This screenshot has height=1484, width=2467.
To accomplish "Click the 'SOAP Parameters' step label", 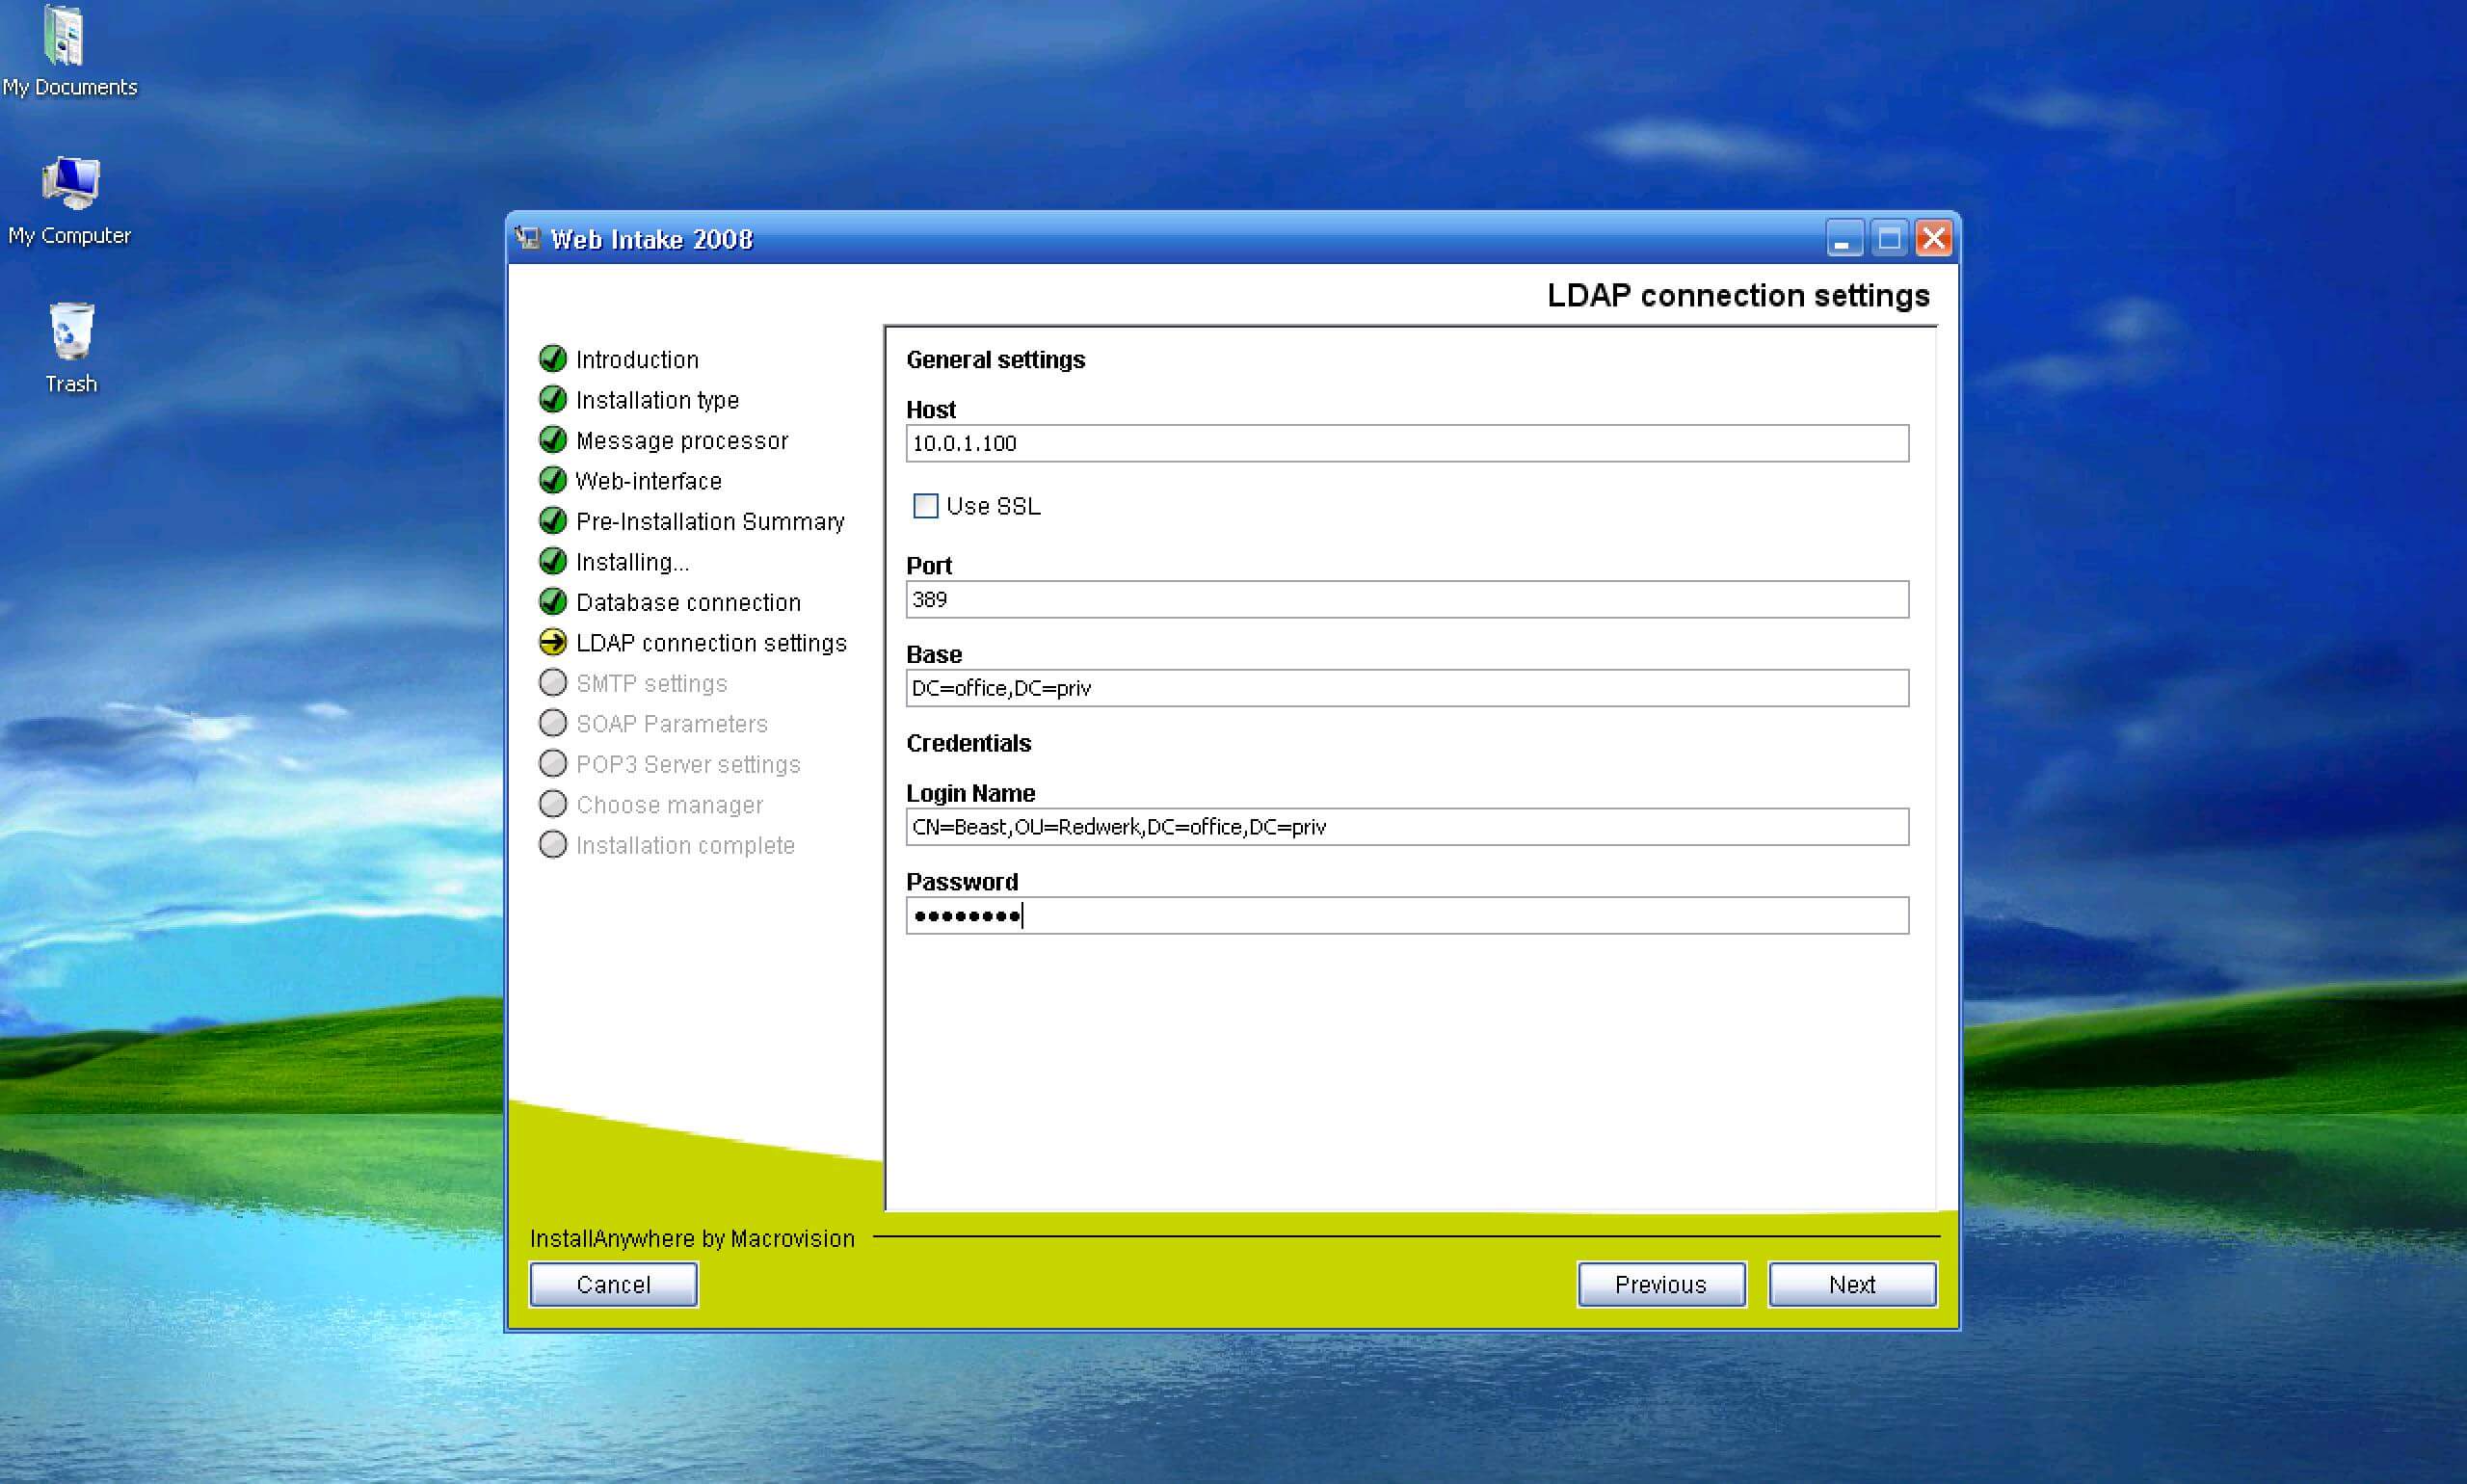I will tap(672, 724).
